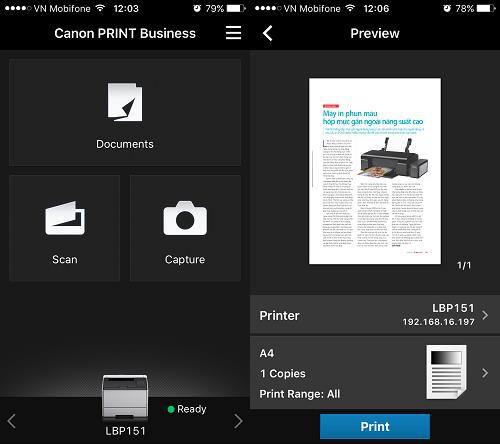Switch to the previous printer with left arrow
Image resolution: width=500 pixels, height=444 pixels.
(x=12, y=421)
